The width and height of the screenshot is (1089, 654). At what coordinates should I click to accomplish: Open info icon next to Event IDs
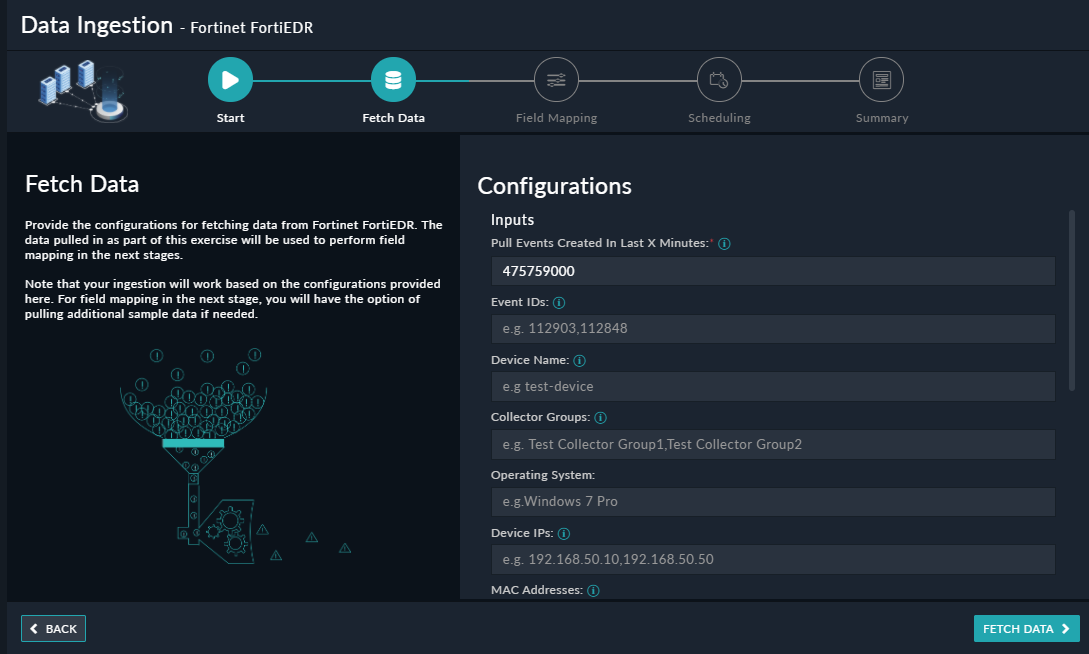pos(559,303)
